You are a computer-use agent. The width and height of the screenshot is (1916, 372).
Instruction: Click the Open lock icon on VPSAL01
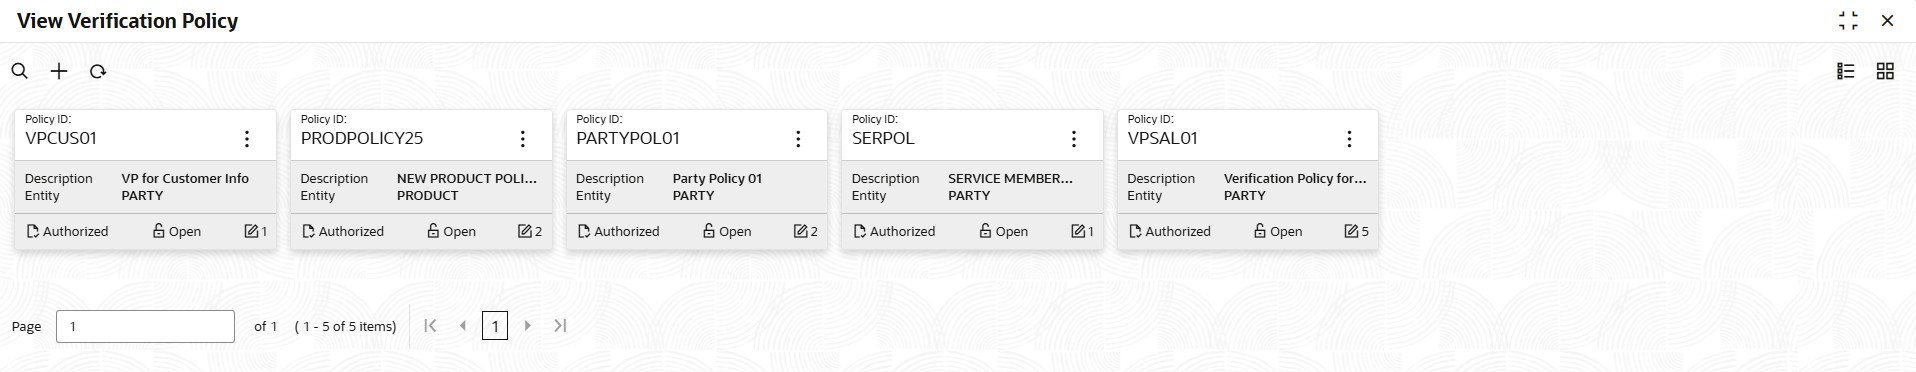(1260, 231)
